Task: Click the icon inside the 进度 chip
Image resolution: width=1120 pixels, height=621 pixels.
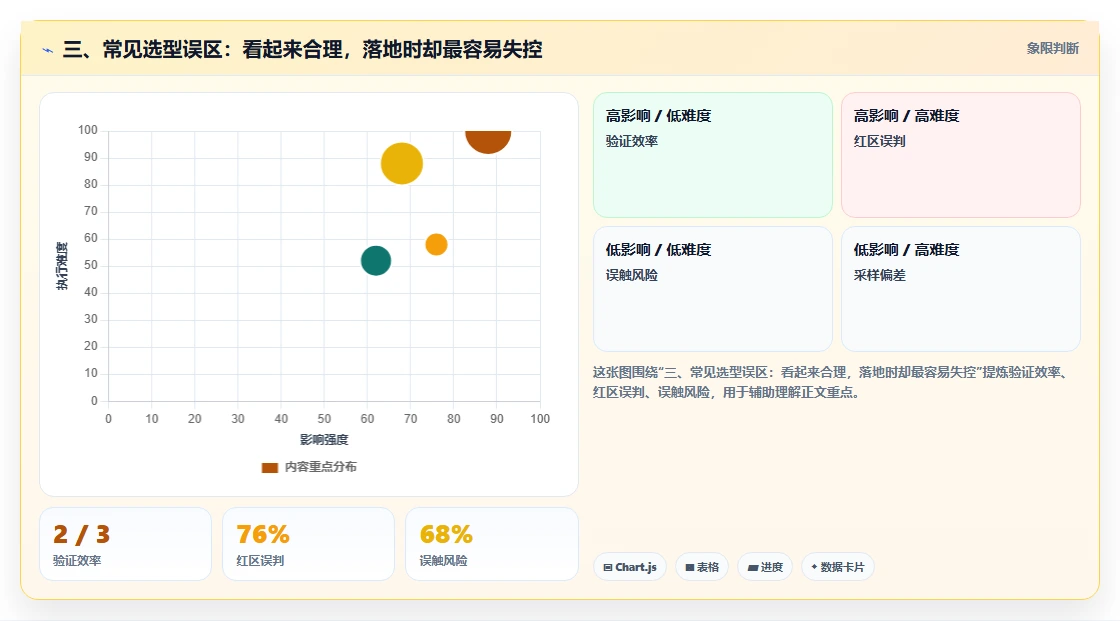Action: [753, 567]
